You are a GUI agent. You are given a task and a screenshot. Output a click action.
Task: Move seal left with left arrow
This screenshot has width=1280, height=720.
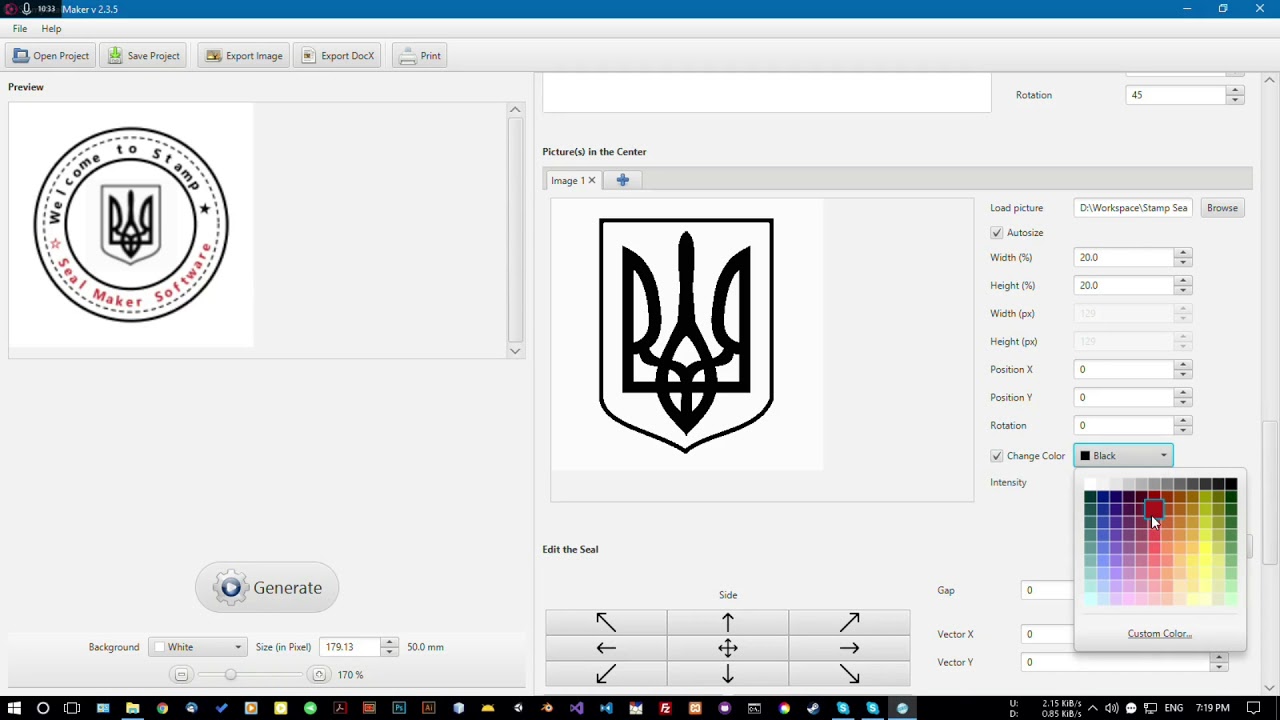pos(606,648)
